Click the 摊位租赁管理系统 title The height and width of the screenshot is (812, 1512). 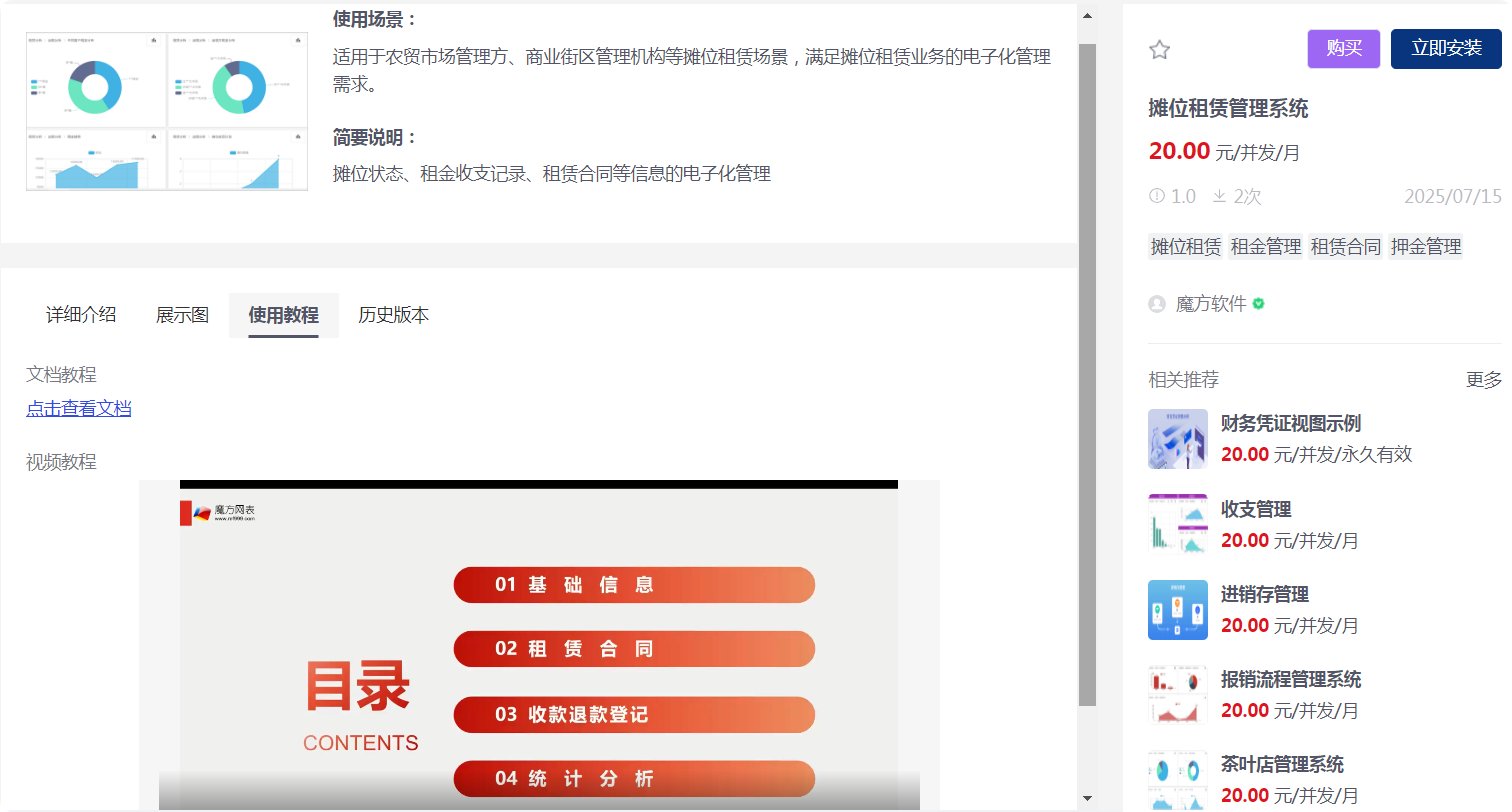pyautogui.click(x=1228, y=108)
